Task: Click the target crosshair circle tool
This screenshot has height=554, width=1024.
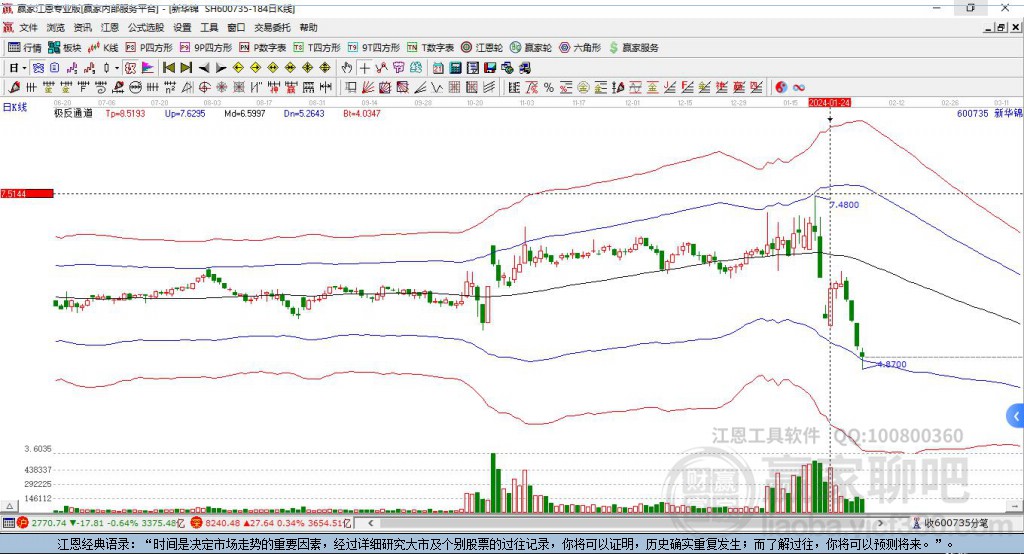Action: pyautogui.click(x=204, y=88)
